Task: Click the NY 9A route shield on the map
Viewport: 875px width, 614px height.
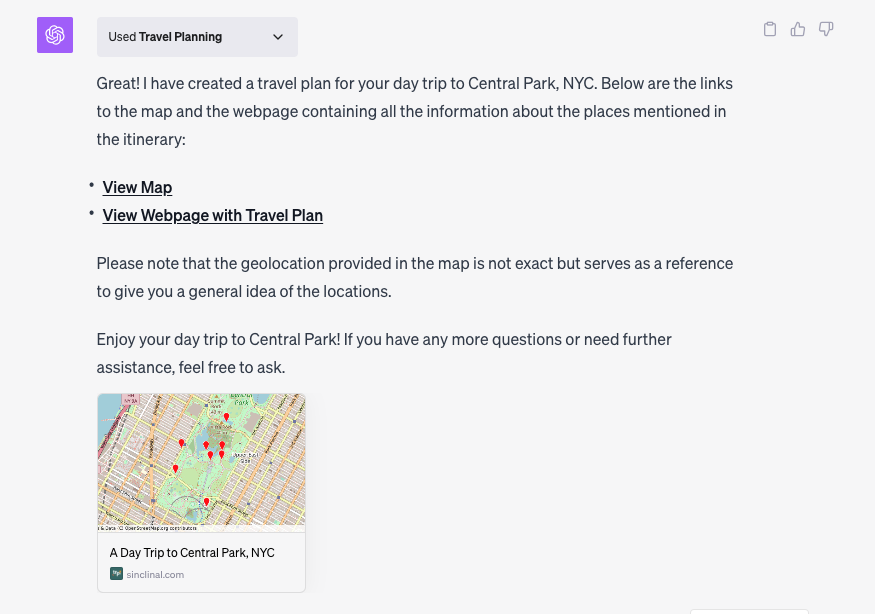Action: tap(130, 399)
